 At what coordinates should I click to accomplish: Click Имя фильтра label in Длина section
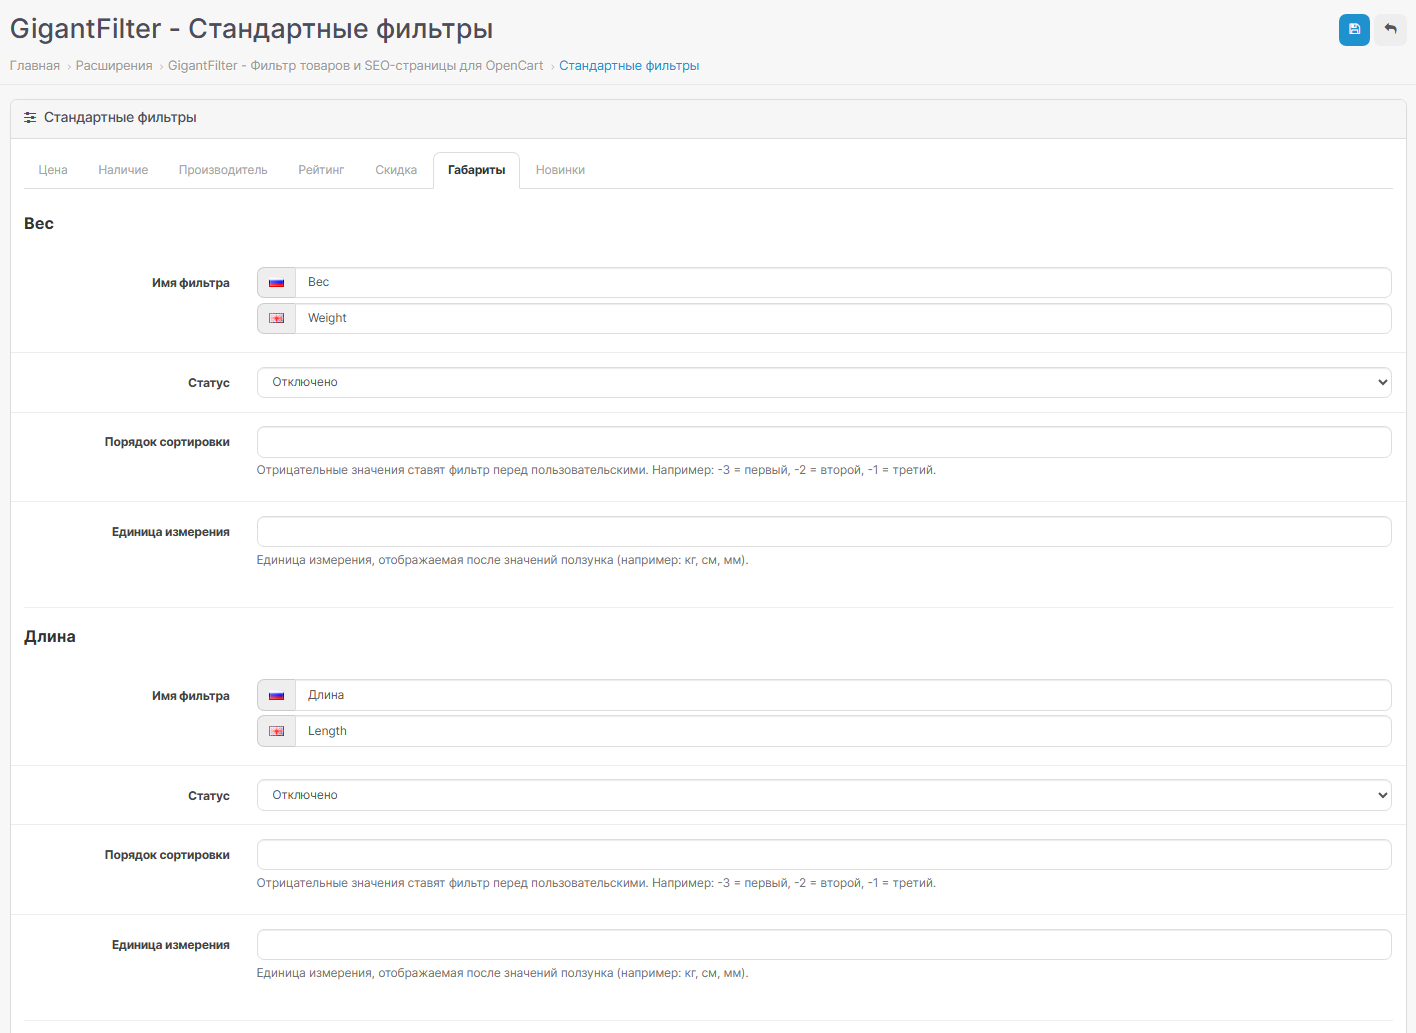[x=191, y=696]
